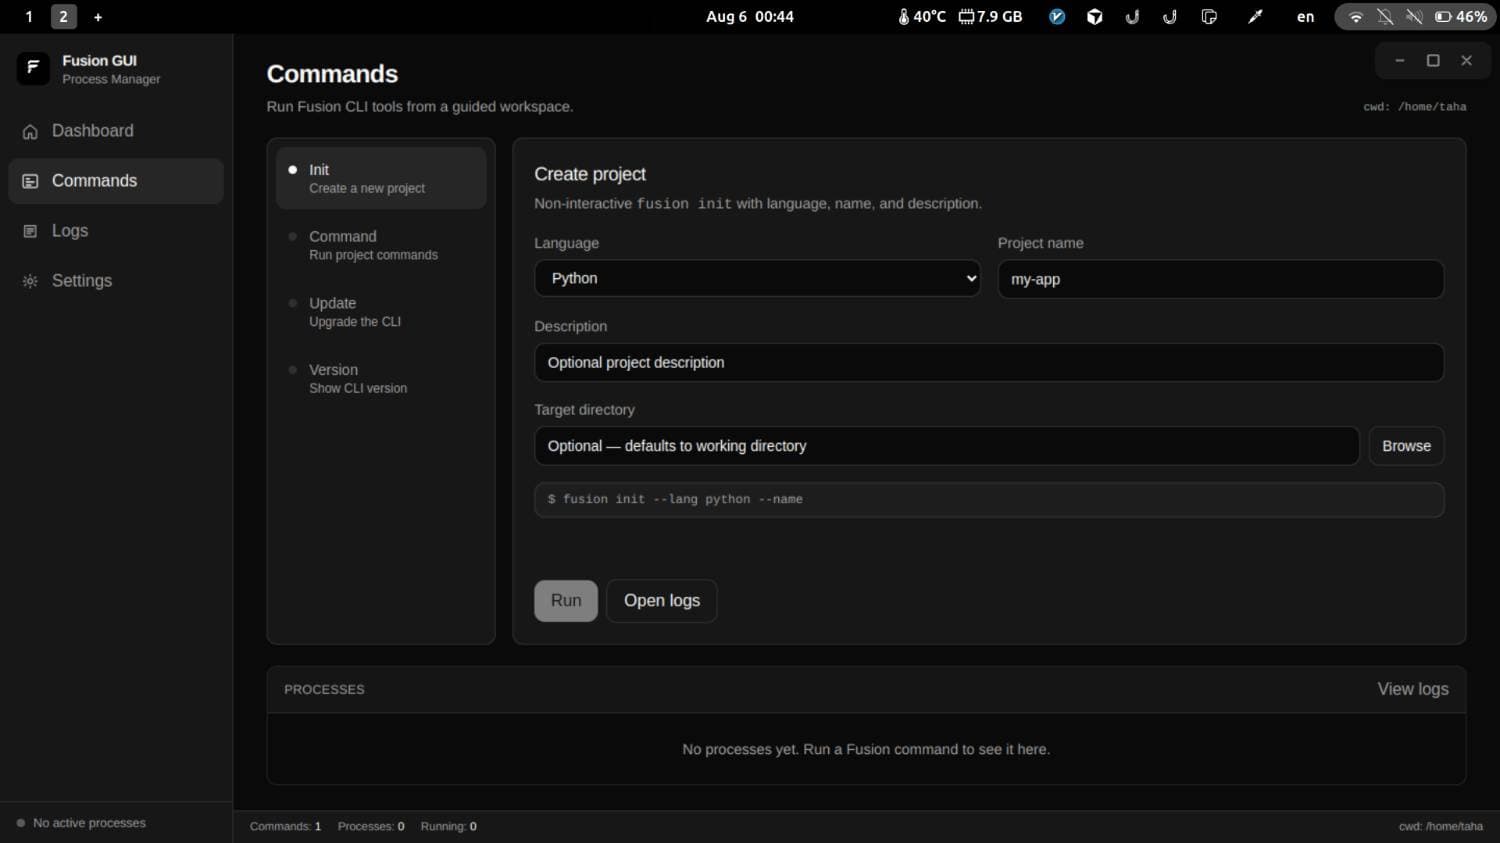1500x843 pixels.
Task: Click the muted volume speaker icon
Action: (1414, 17)
